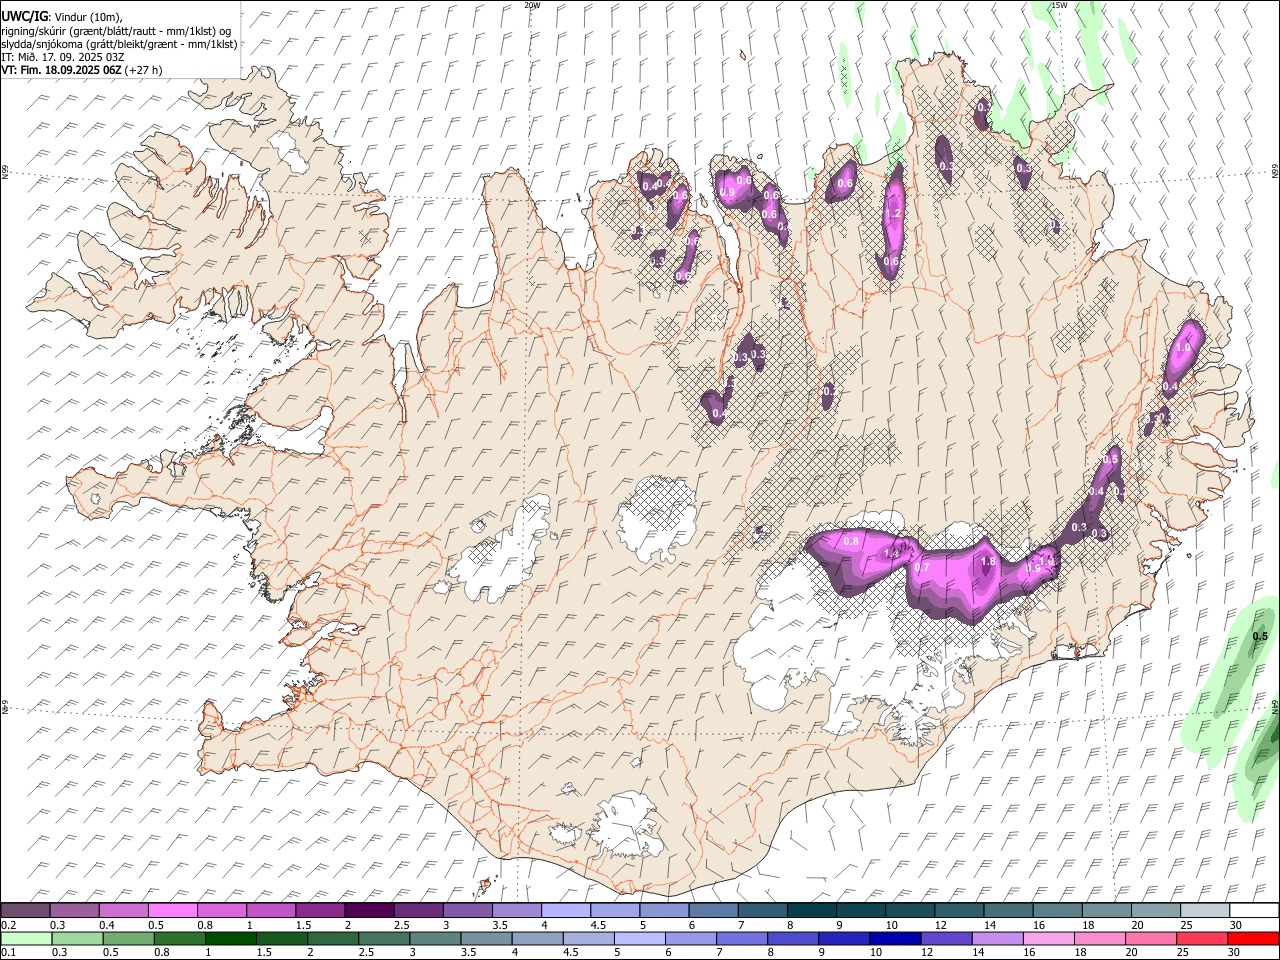The width and height of the screenshot is (1280, 960).
Task: Click lilac lower scale swatch between 14 and 16
Action: [996, 939]
